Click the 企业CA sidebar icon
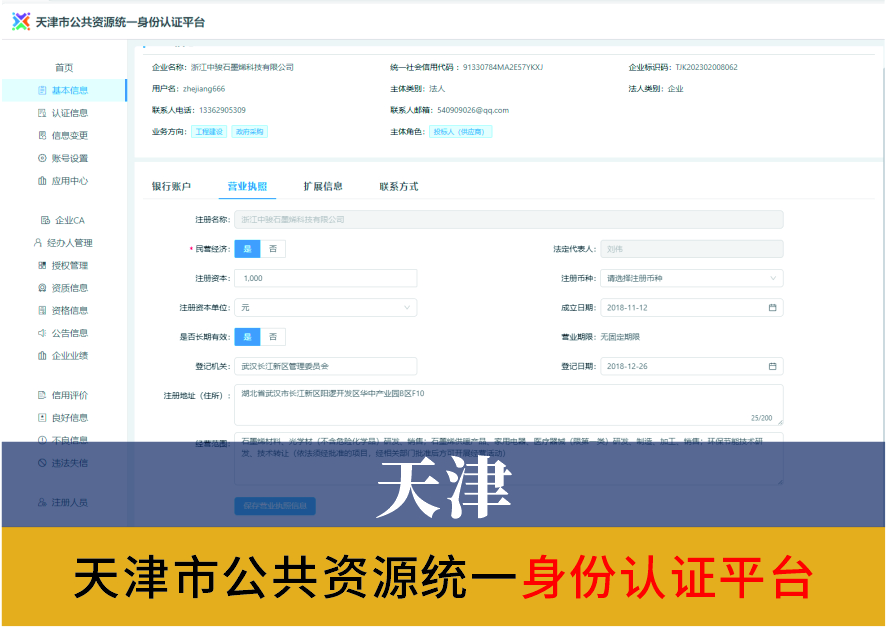This screenshot has width=886, height=627. click(x=45, y=220)
